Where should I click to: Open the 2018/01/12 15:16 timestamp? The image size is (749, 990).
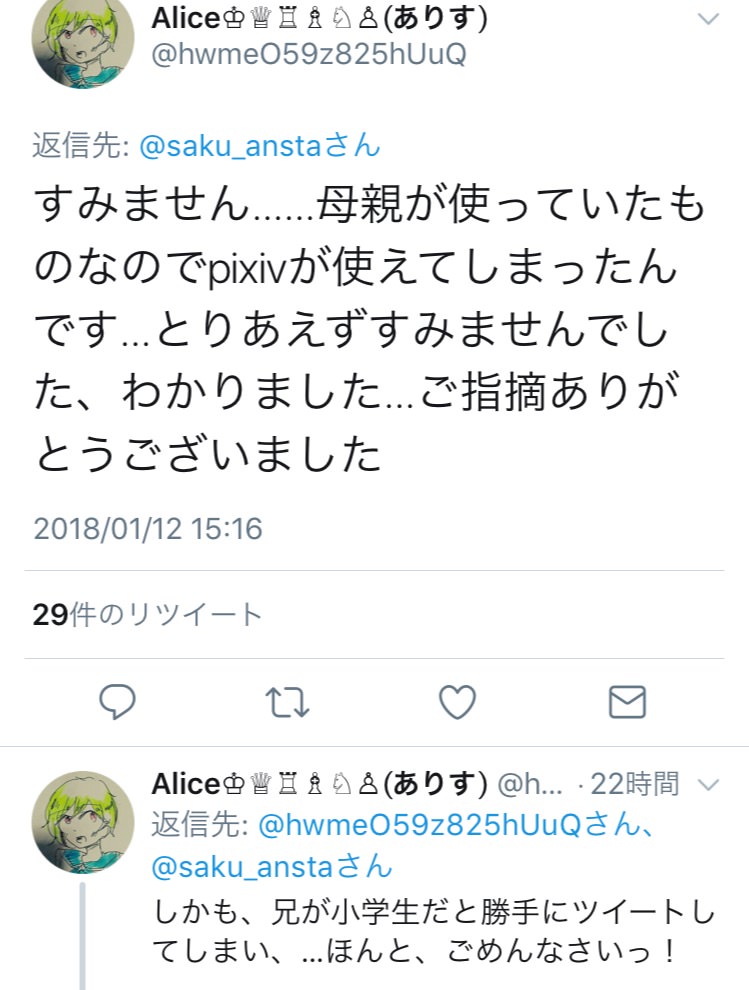pos(148,528)
